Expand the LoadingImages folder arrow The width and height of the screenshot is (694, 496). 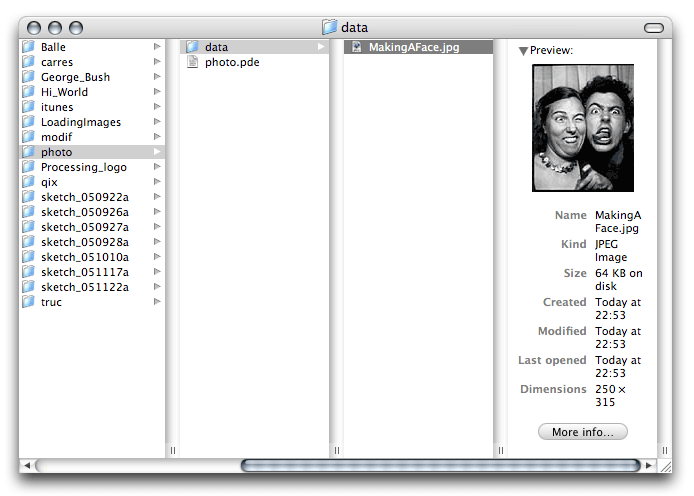click(x=157, y=122)
